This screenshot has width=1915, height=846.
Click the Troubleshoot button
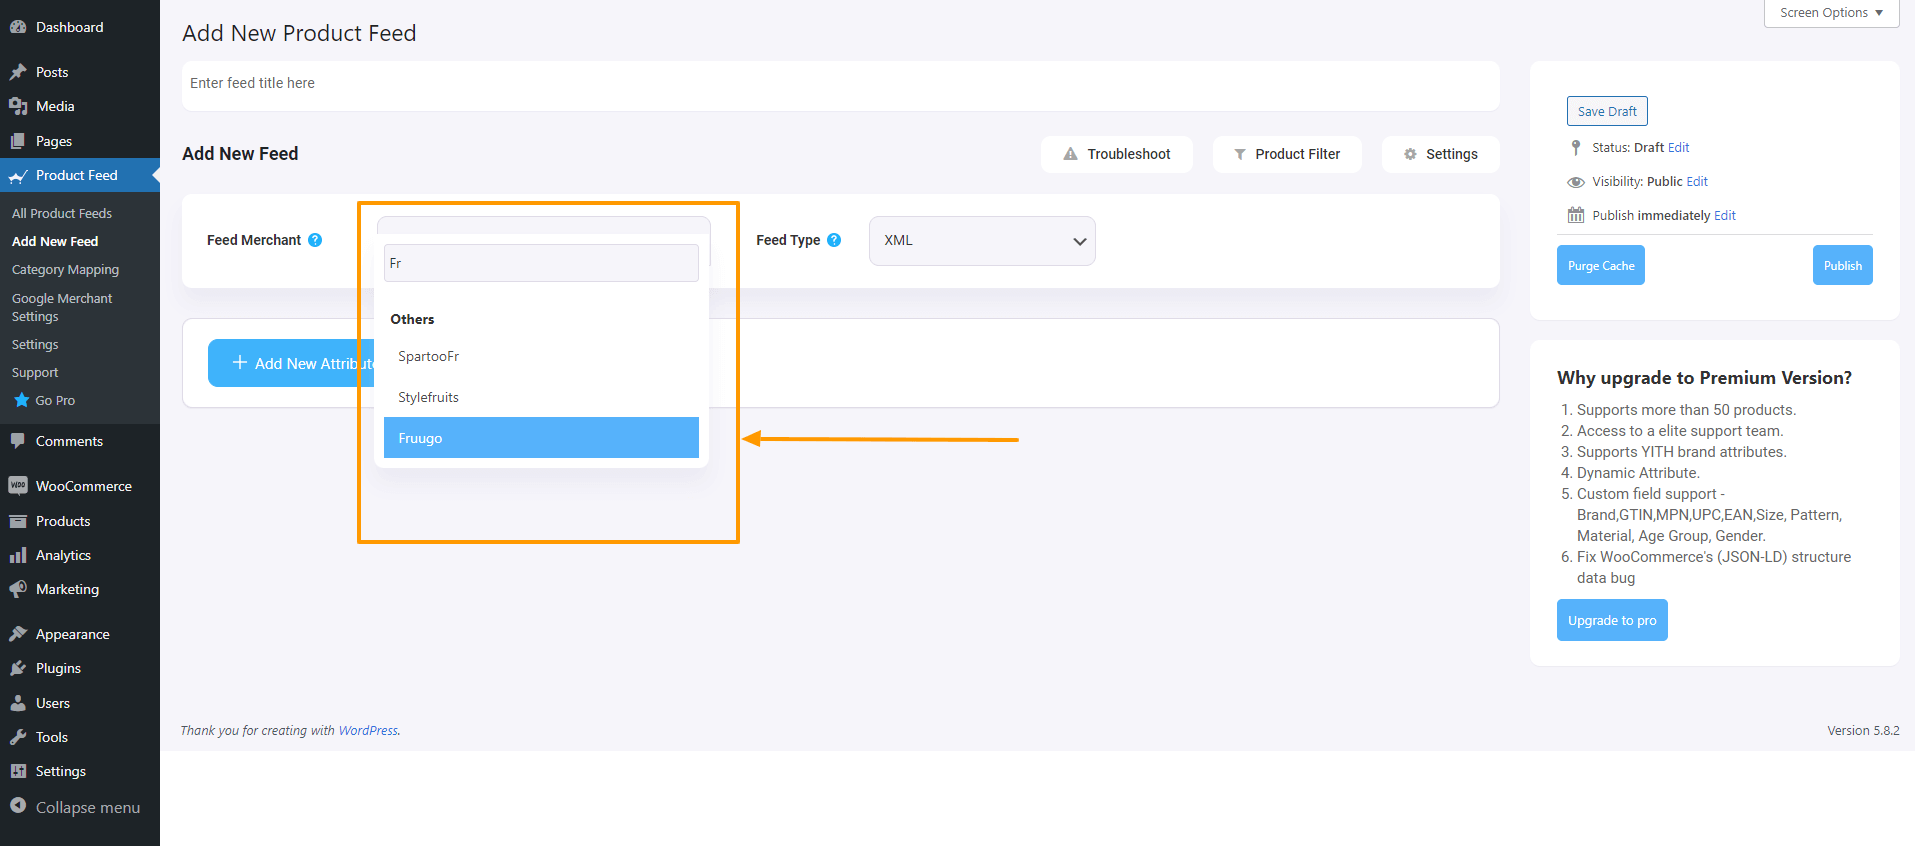click(x=1116, y=154)
